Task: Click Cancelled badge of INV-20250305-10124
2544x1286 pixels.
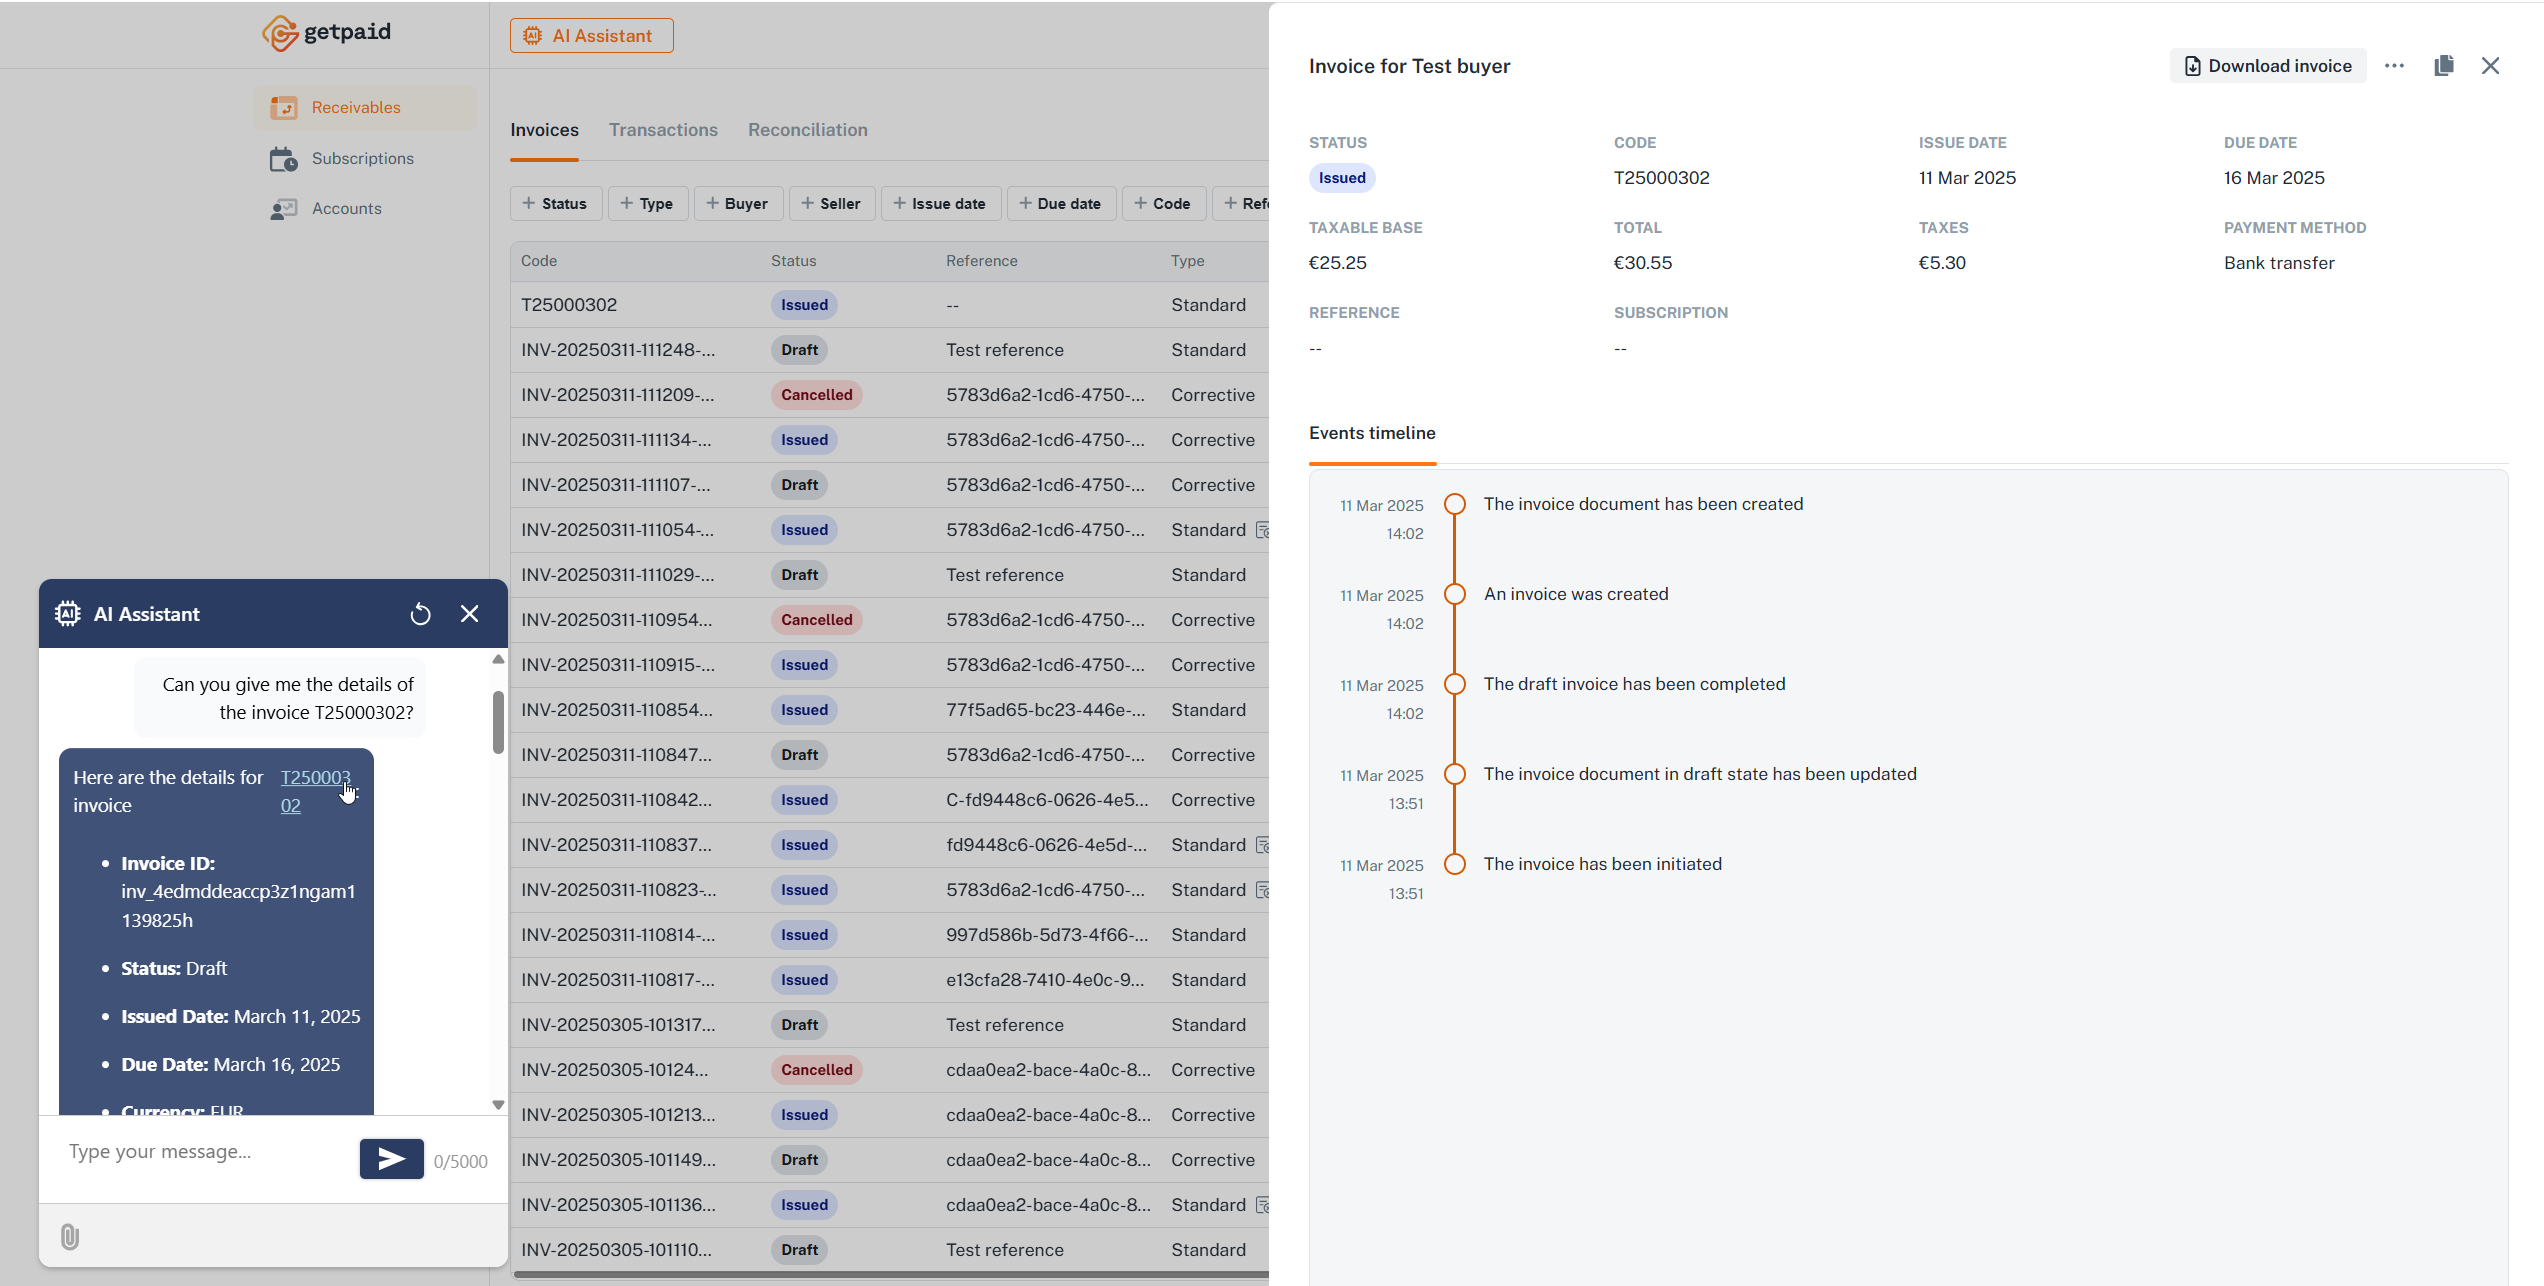Action: click(x=816, y=1070)
